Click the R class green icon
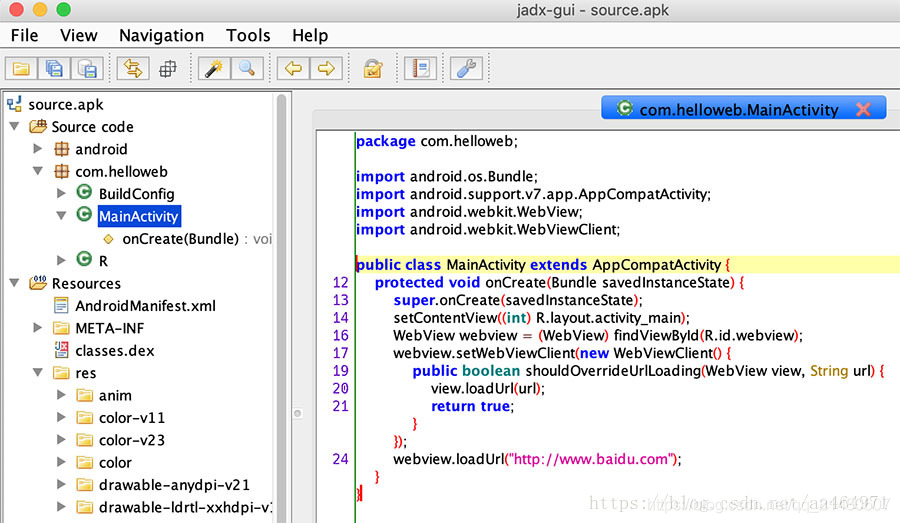This screenshot has height=523, width=900. tap(84, 259)
